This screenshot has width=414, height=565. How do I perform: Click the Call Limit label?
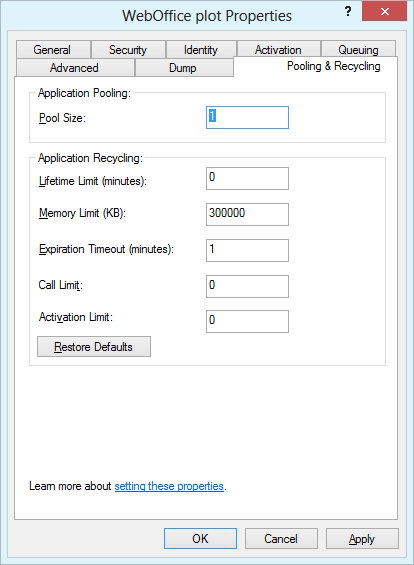(x=61, y=285)
